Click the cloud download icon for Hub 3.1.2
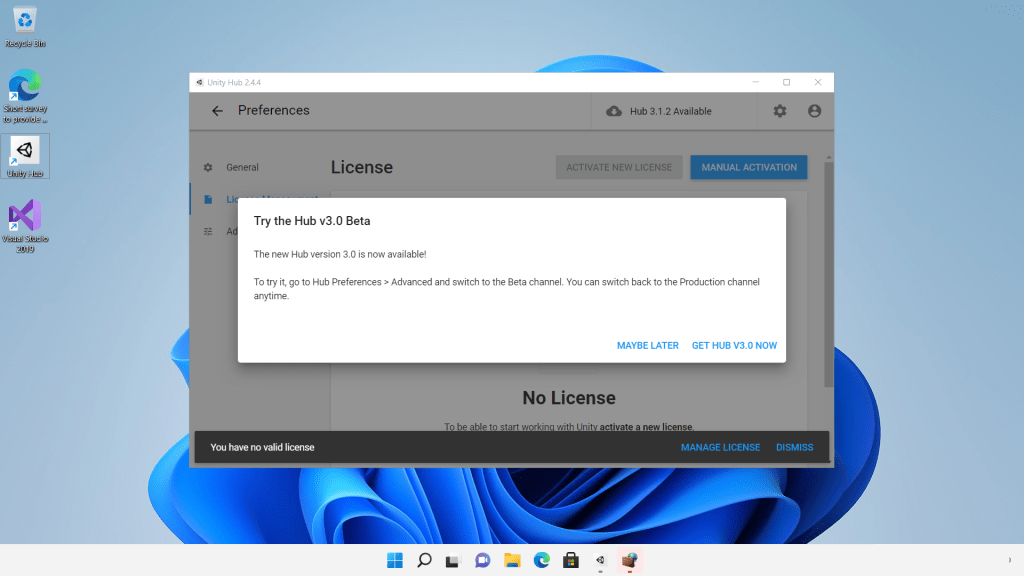 [x=614, y=111]
